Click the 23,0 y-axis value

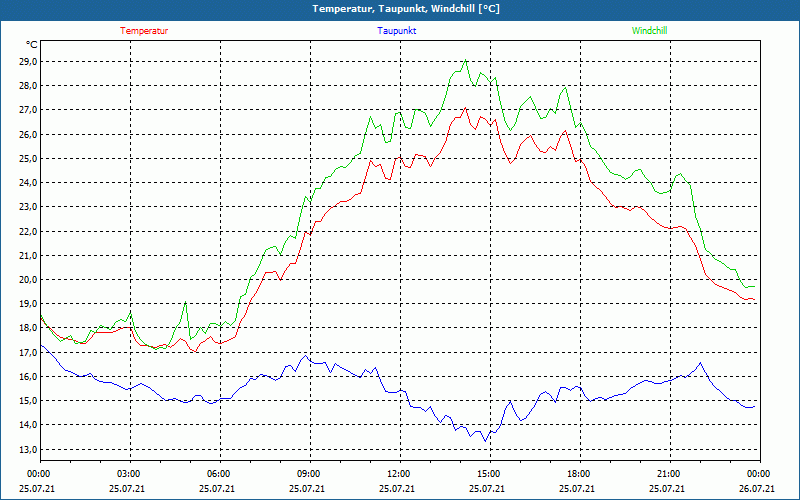(x=28, y=207)
